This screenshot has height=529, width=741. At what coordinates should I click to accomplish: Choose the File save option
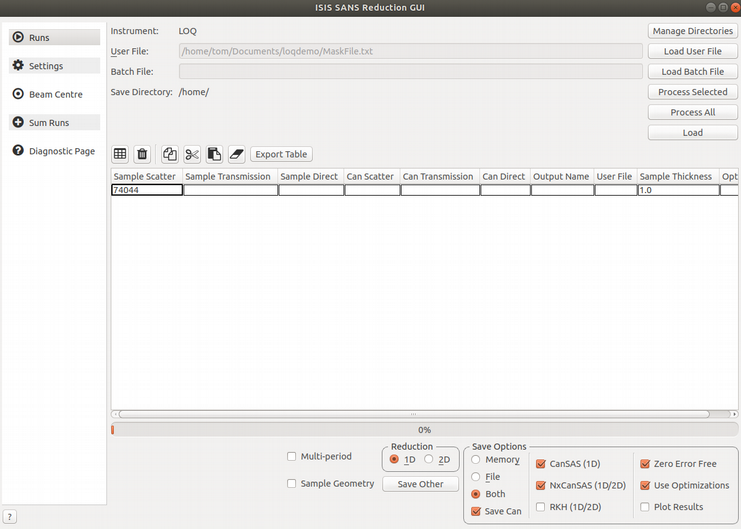(x=476, y=477)
